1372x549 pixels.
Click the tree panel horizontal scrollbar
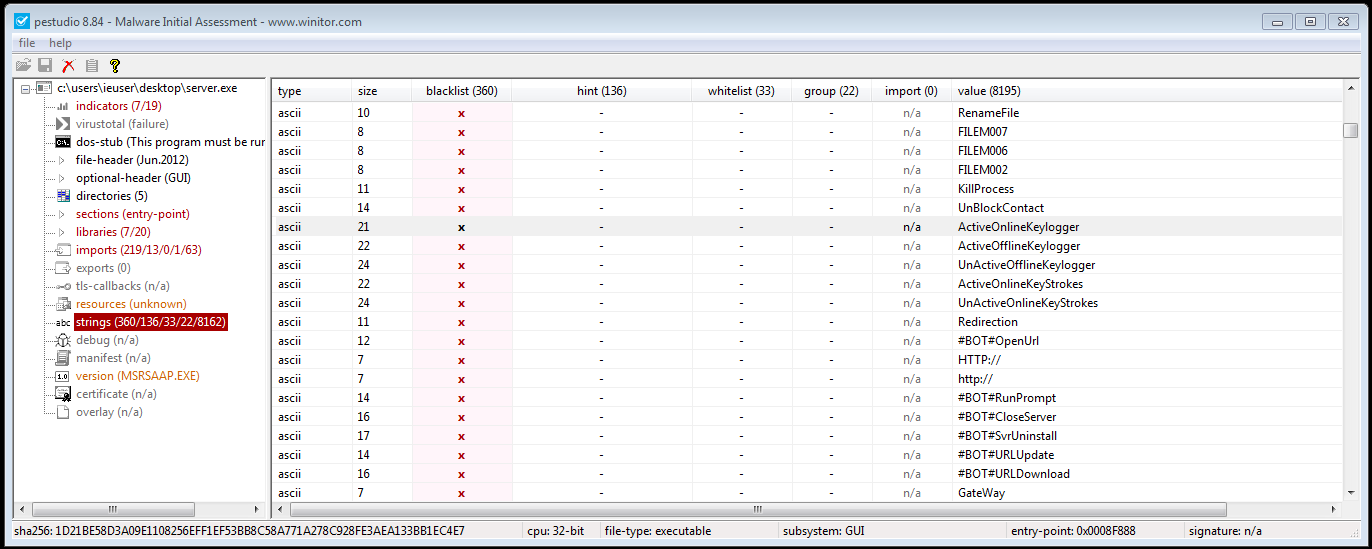(x=112, y=510)
